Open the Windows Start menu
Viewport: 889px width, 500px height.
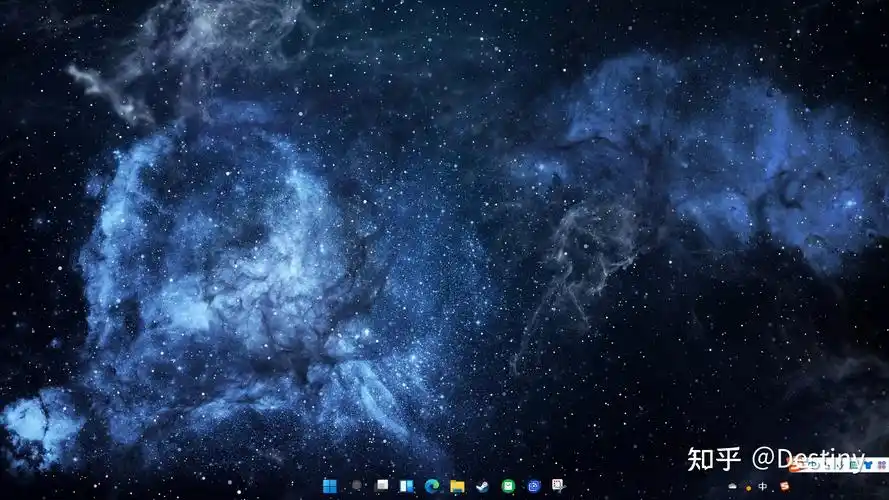pos(329,486)
